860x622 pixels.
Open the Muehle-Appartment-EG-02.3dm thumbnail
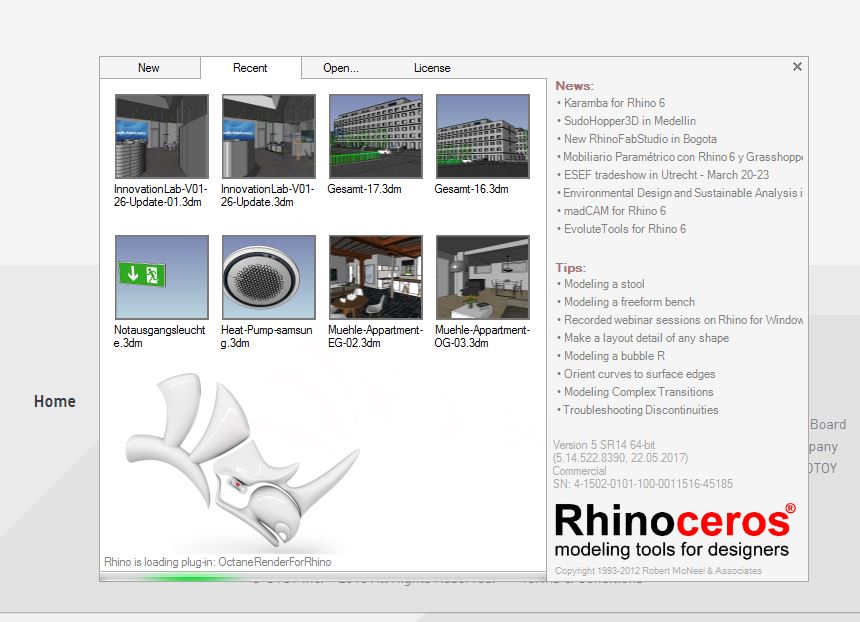[376, 277]
